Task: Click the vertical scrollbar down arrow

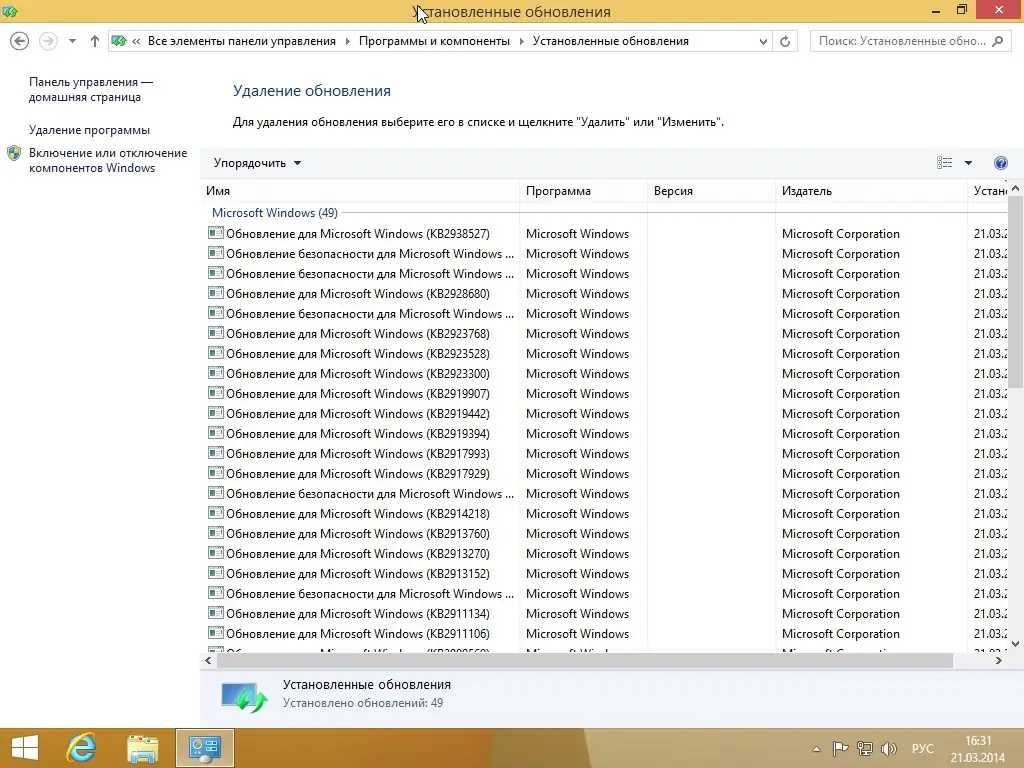Action: [1015, 644]
